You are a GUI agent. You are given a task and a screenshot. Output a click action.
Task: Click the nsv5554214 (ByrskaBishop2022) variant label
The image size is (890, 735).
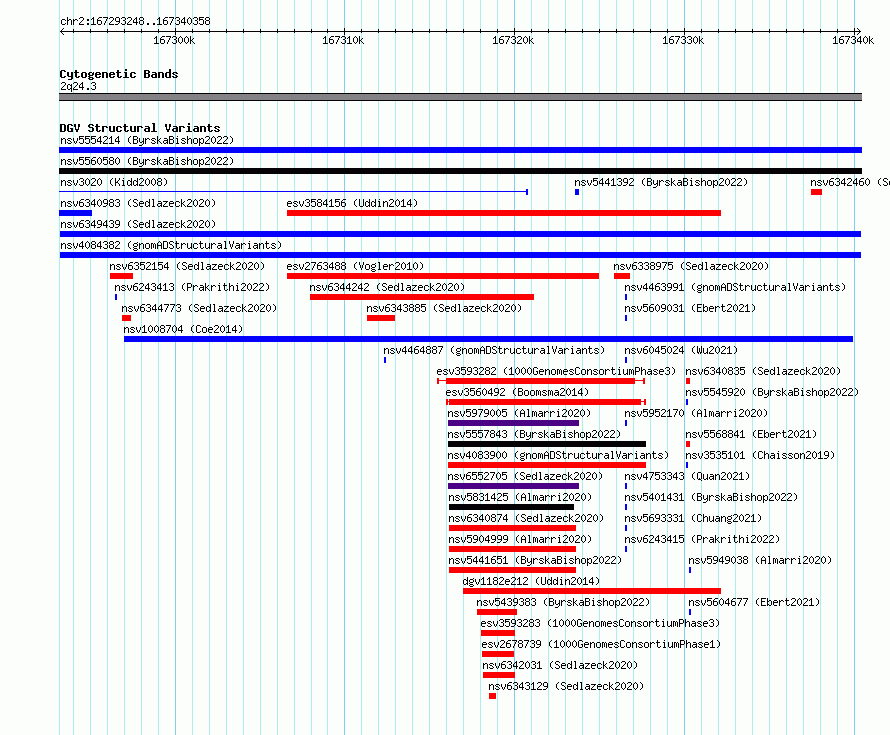pyautogui.click(x=147, y=140)
